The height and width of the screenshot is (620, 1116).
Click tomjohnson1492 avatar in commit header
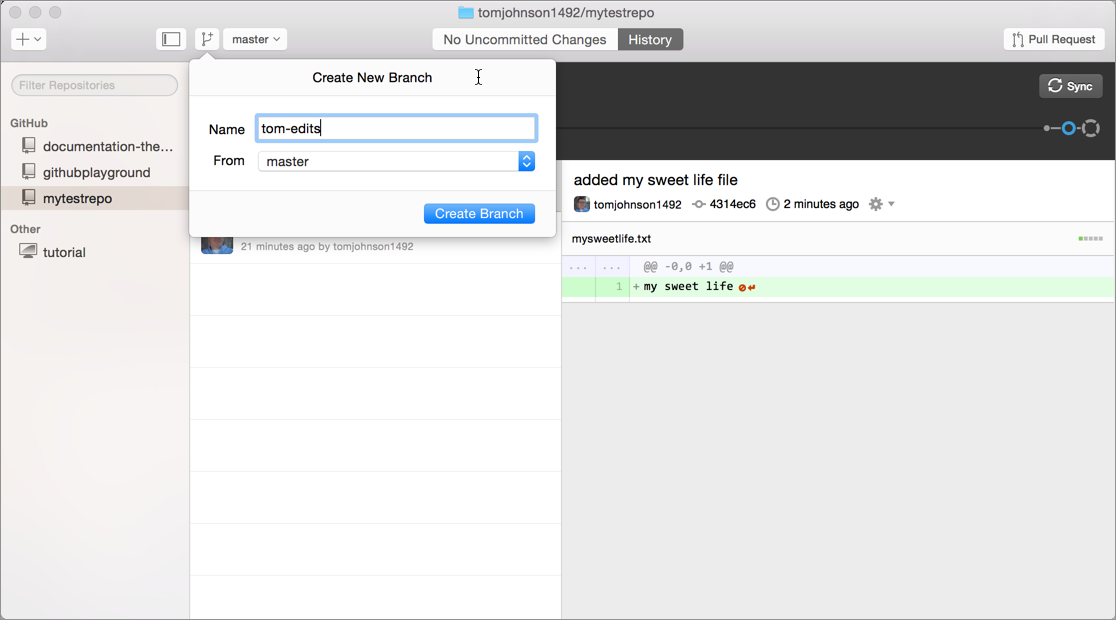pos(581,204)
